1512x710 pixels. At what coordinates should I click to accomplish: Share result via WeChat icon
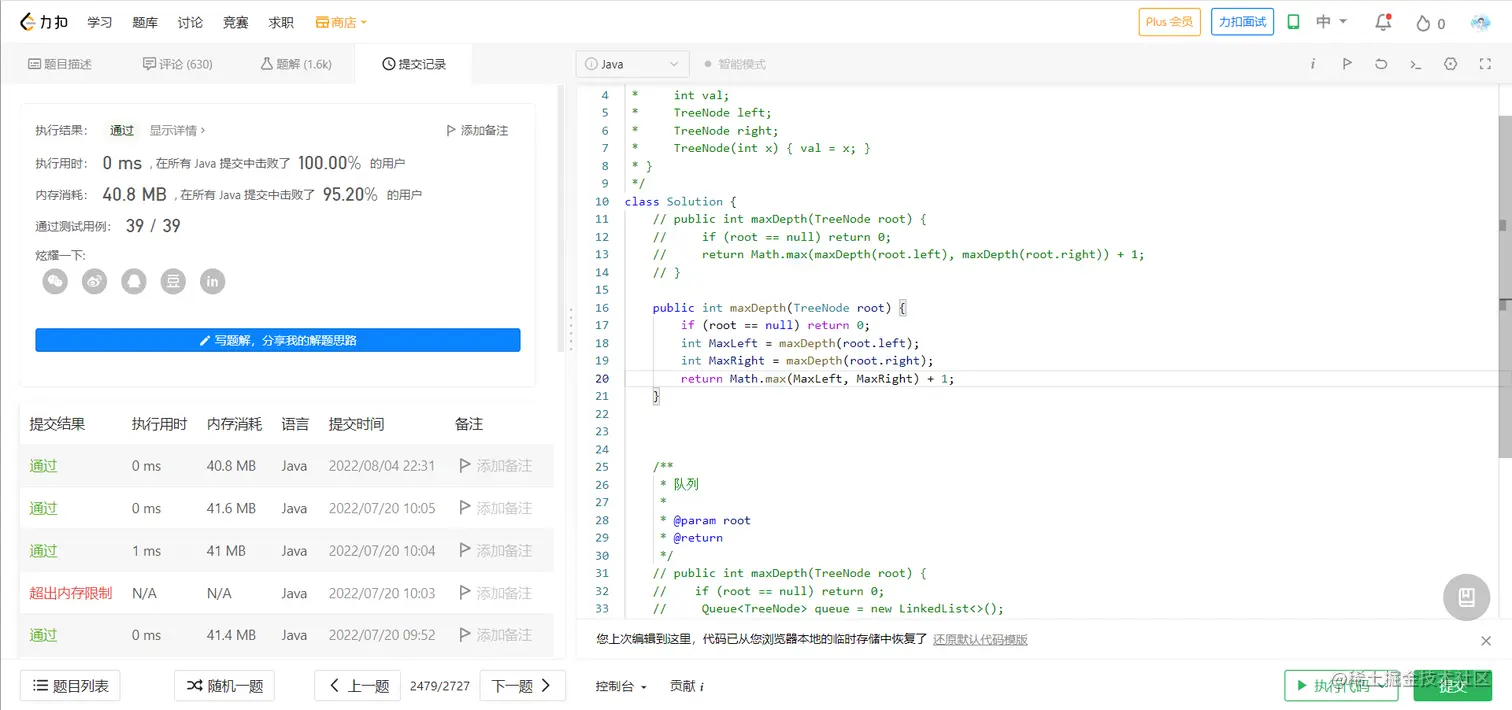click(55, 282)
